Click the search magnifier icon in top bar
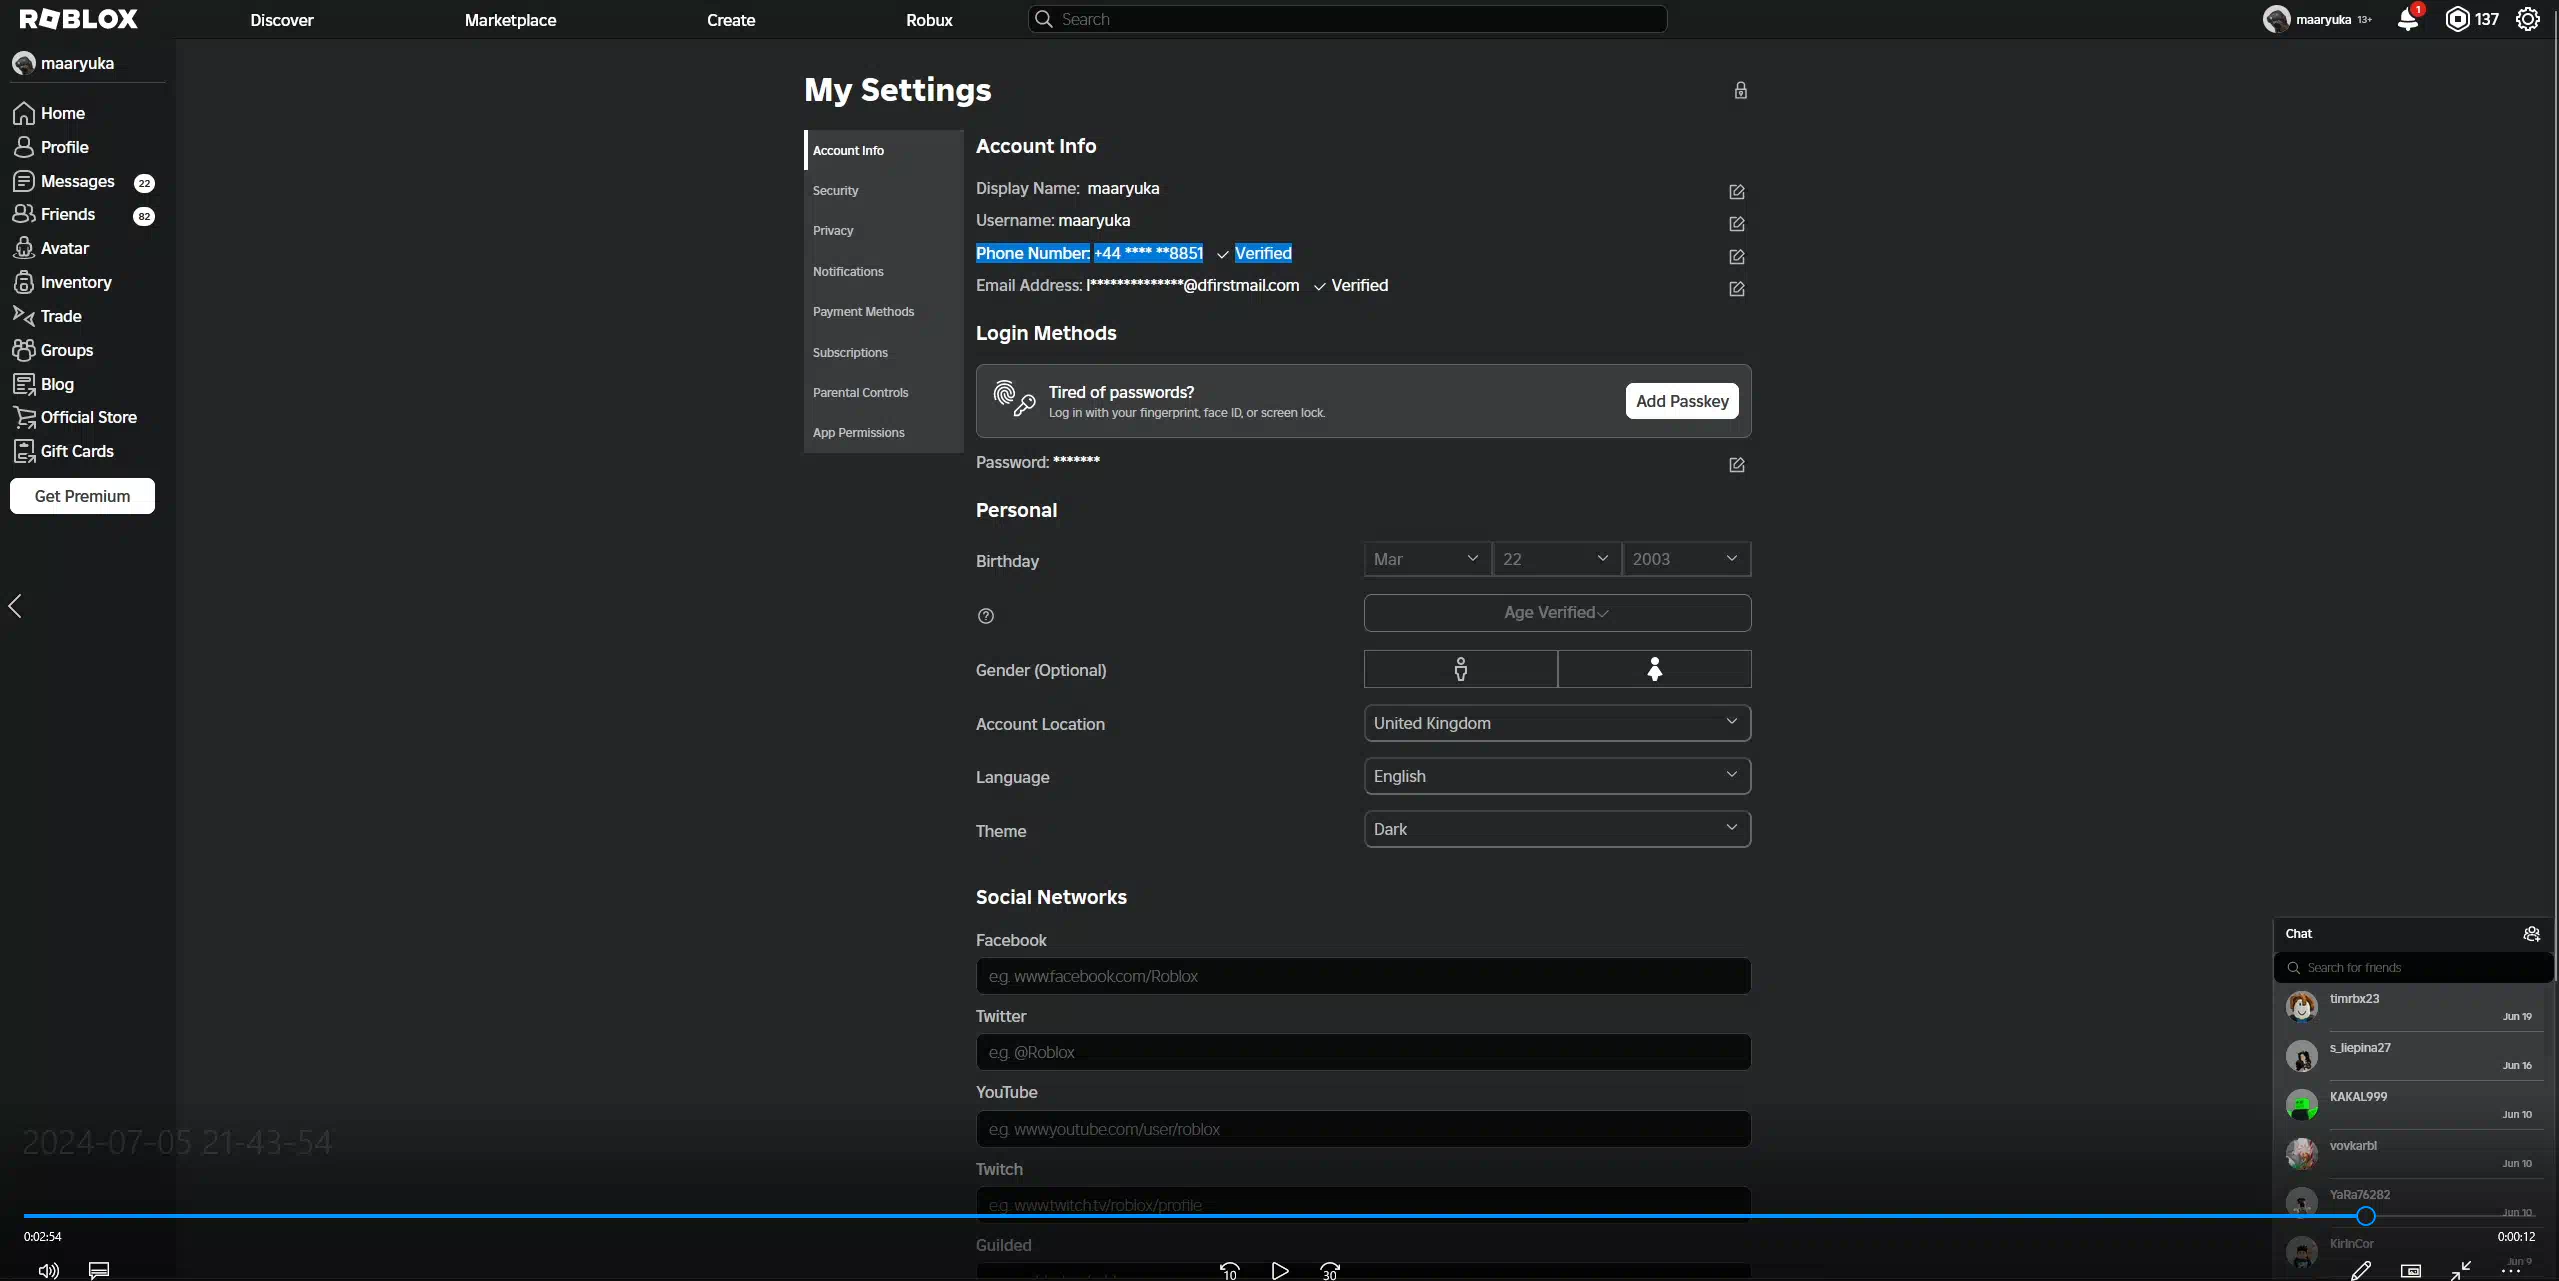Viewport: 2559px width, 1281px height. coord(1044,19)
